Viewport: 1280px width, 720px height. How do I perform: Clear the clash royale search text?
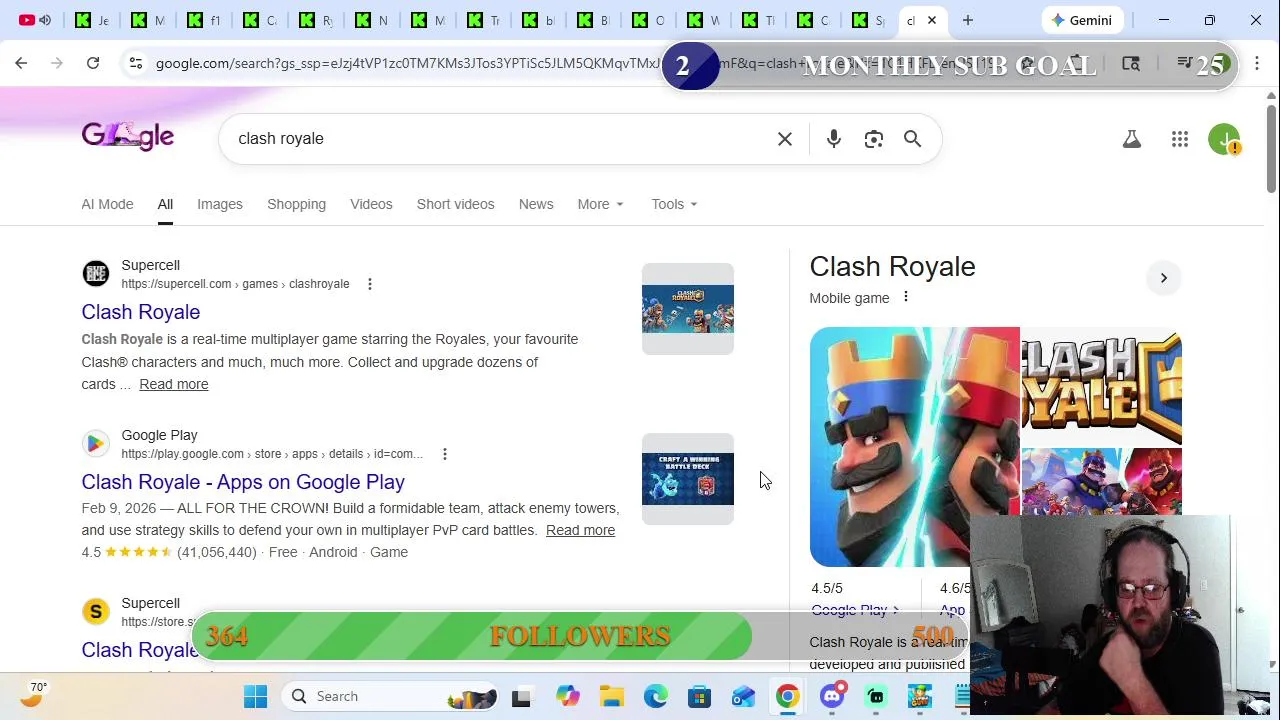tap(785, 139)
